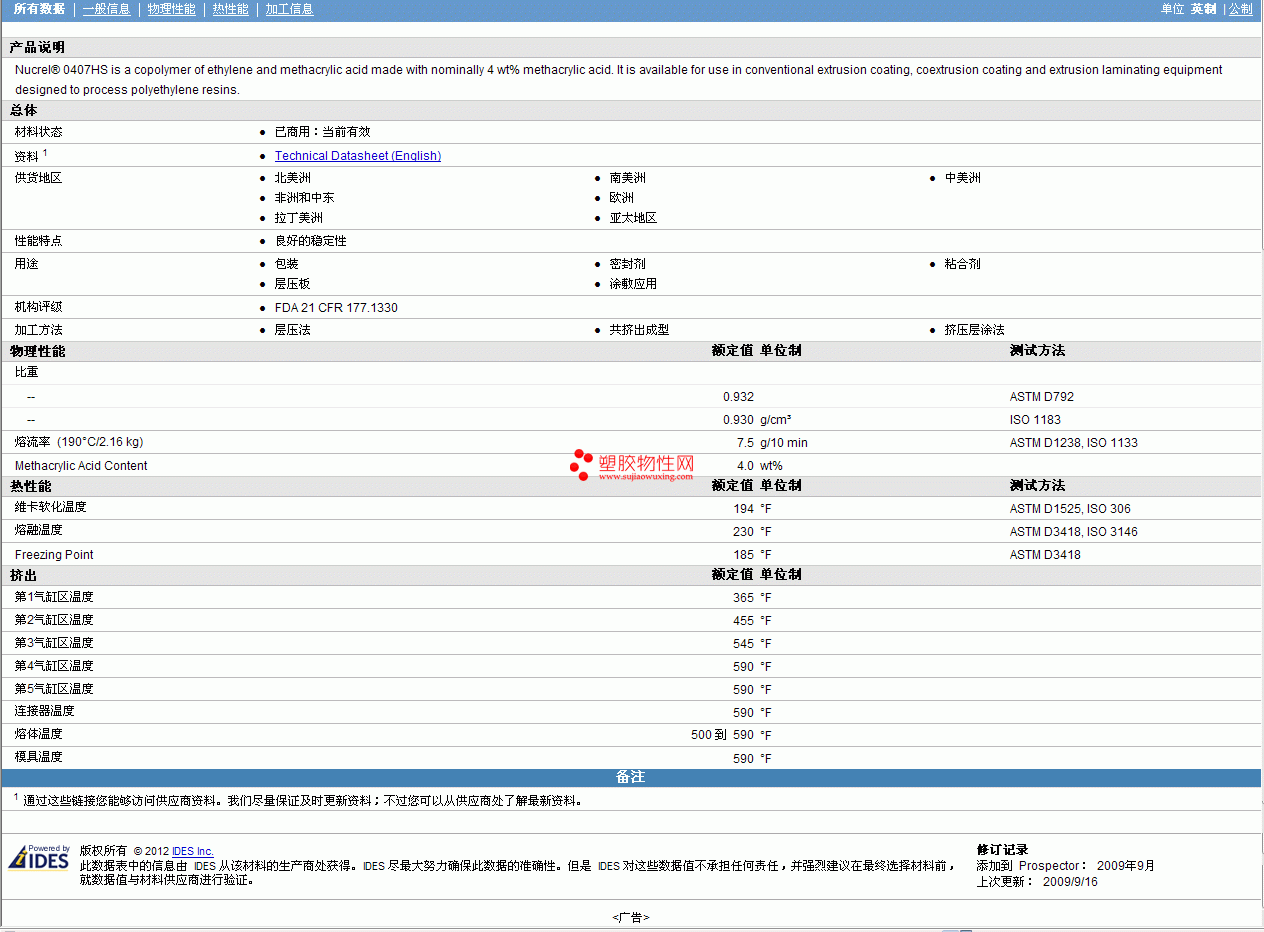1264x932 pixels.
Task: Click the 已商用：当前有效 status text
Action: click(323, 132)
